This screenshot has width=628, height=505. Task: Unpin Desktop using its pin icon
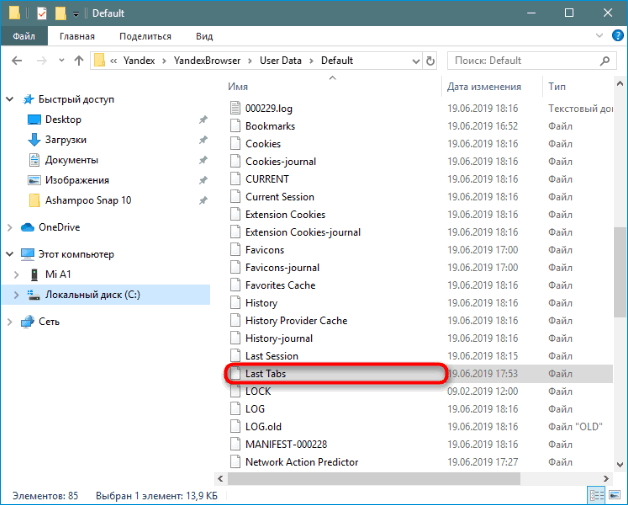click(x=203, y=120)
